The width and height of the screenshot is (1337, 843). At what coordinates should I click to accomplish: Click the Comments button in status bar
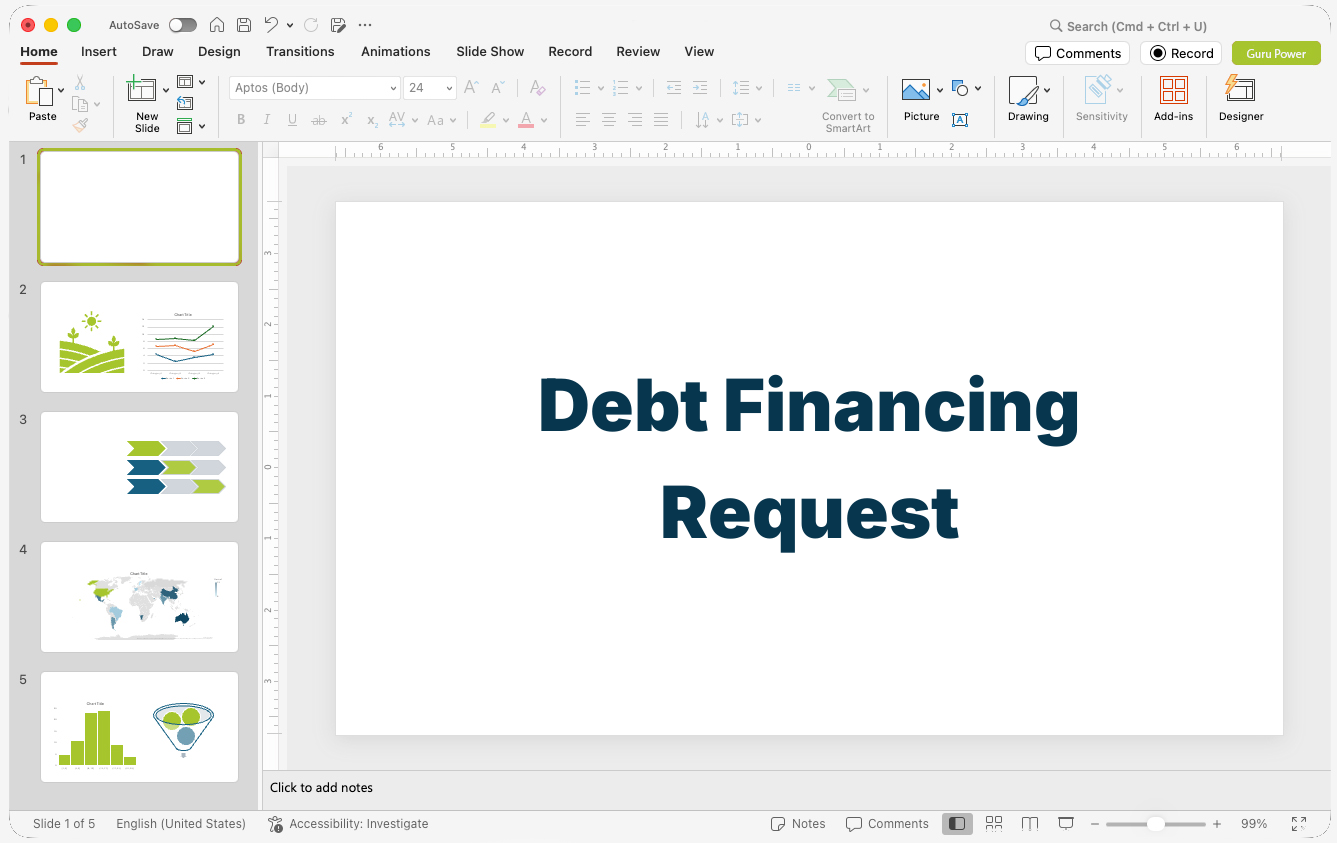click(887, 824)
